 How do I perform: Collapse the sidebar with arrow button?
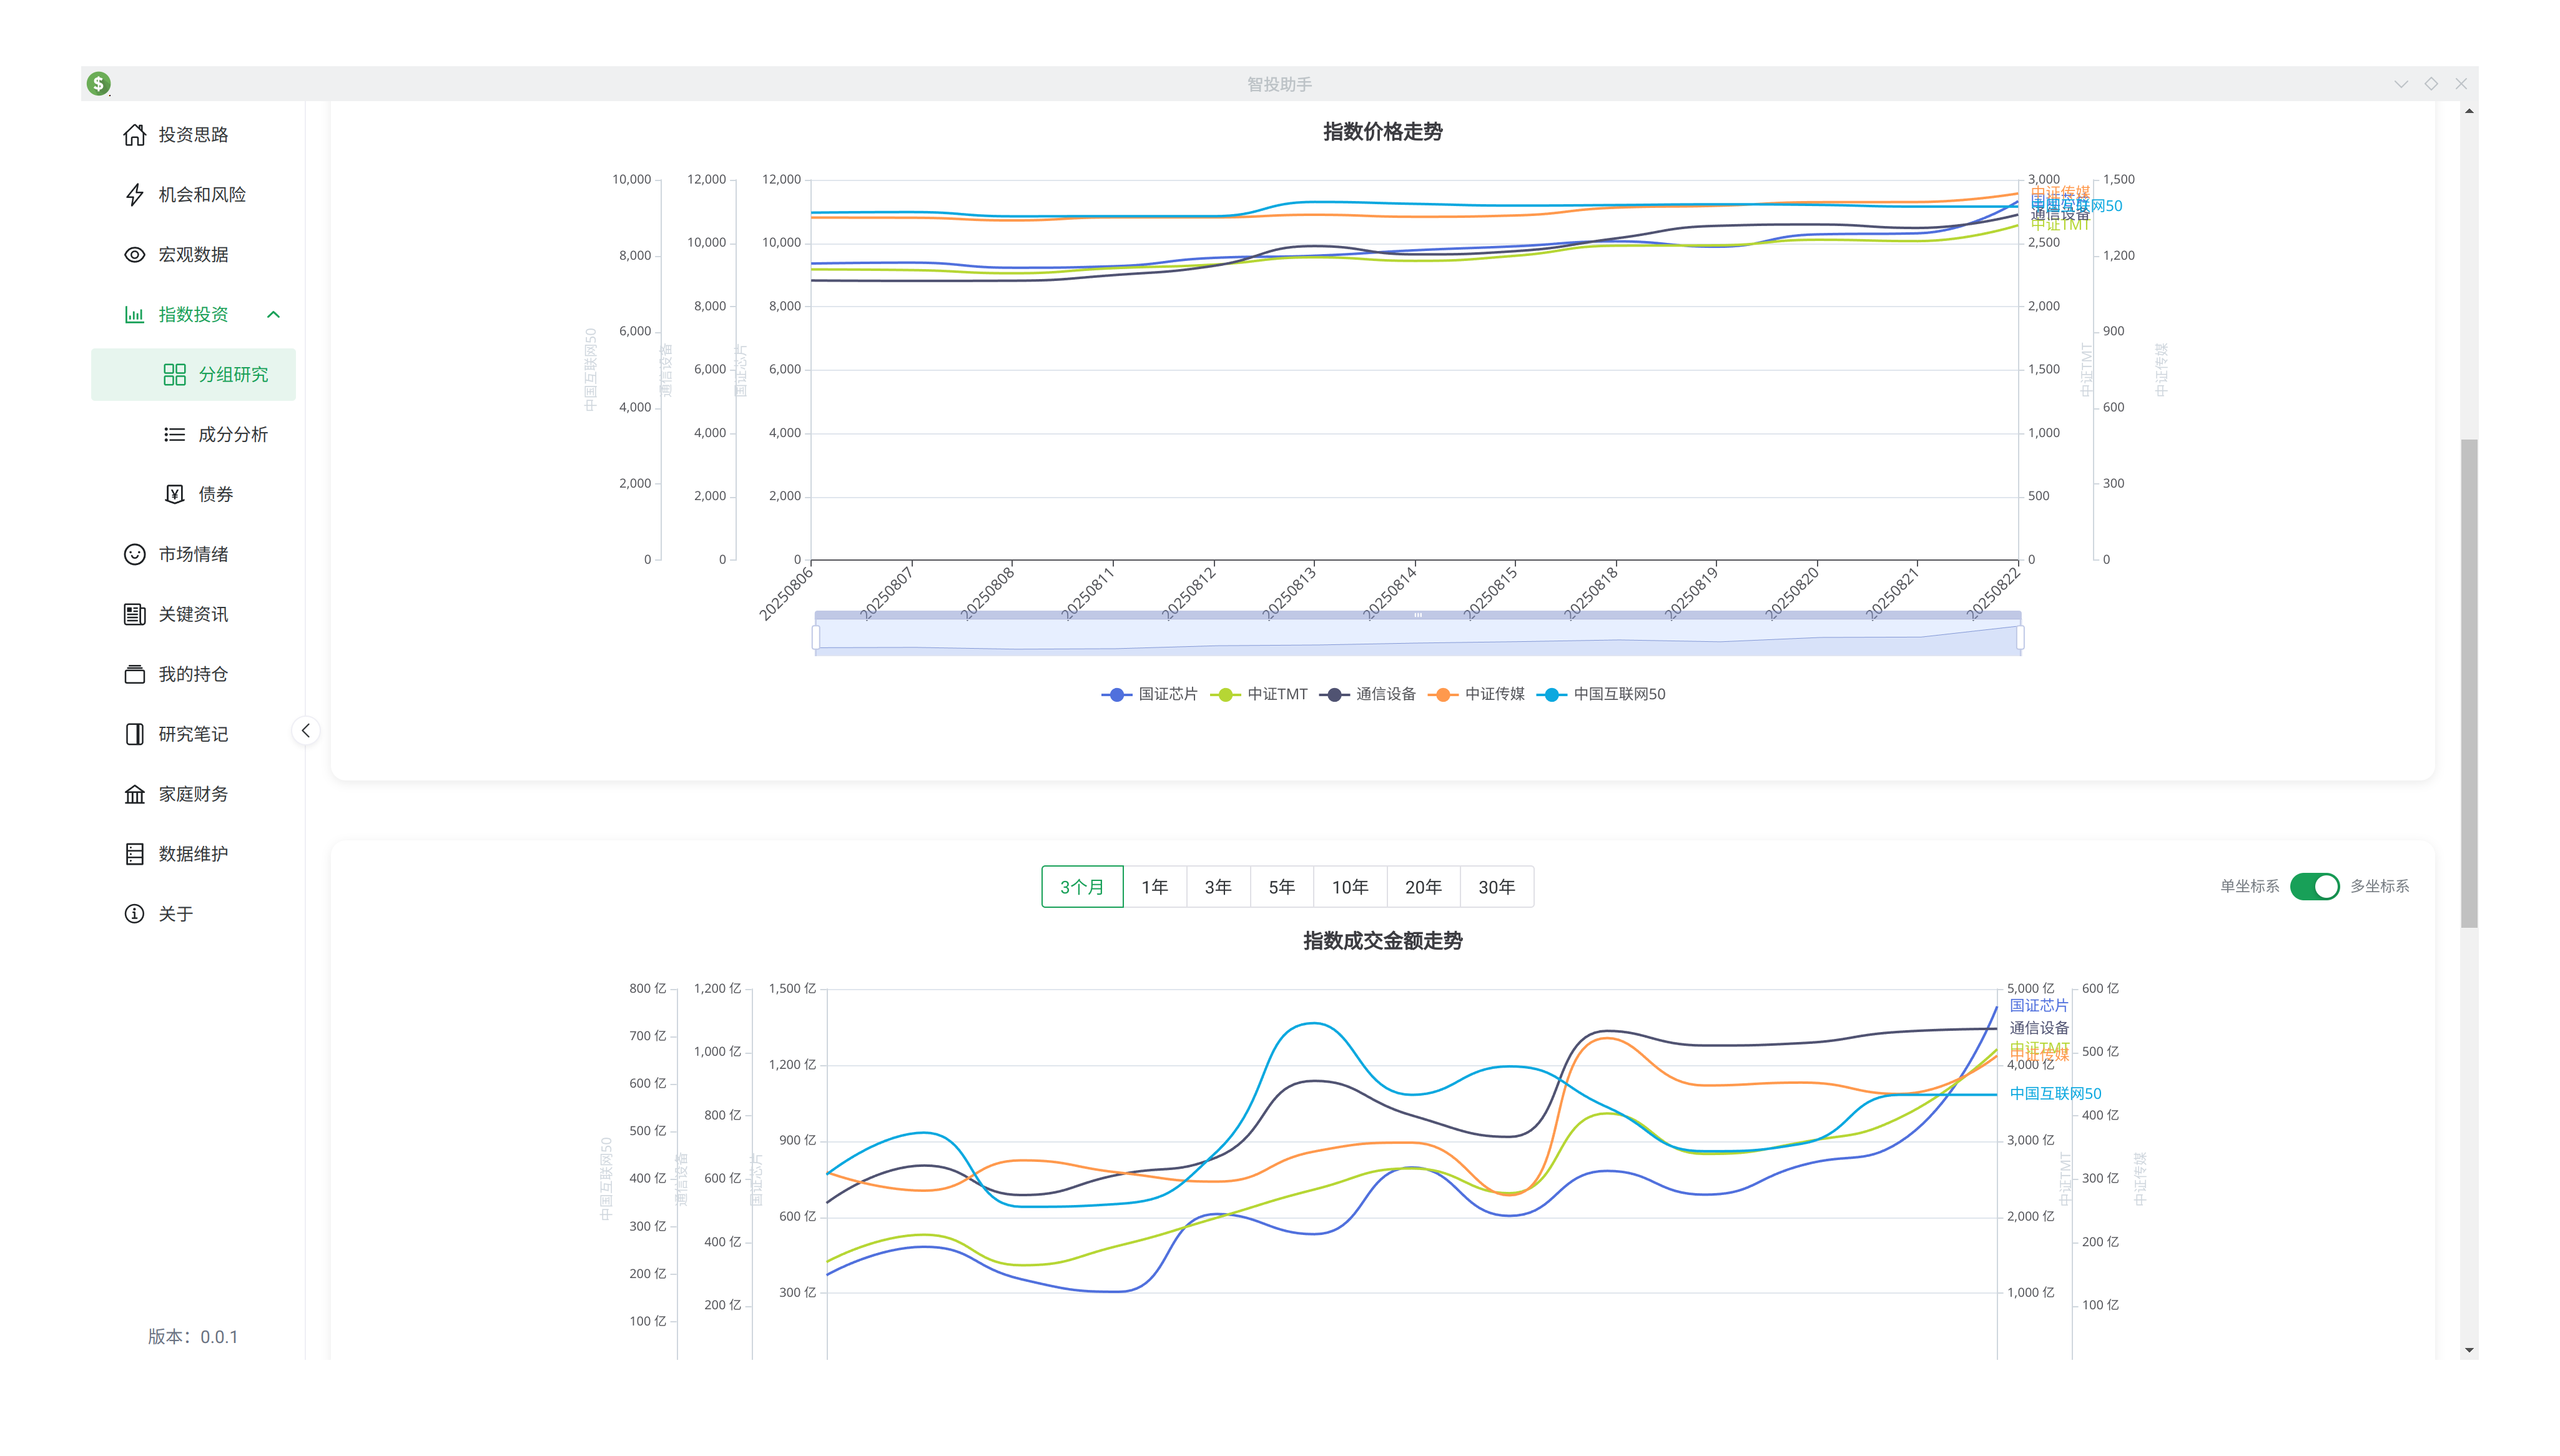click(306, 731)
